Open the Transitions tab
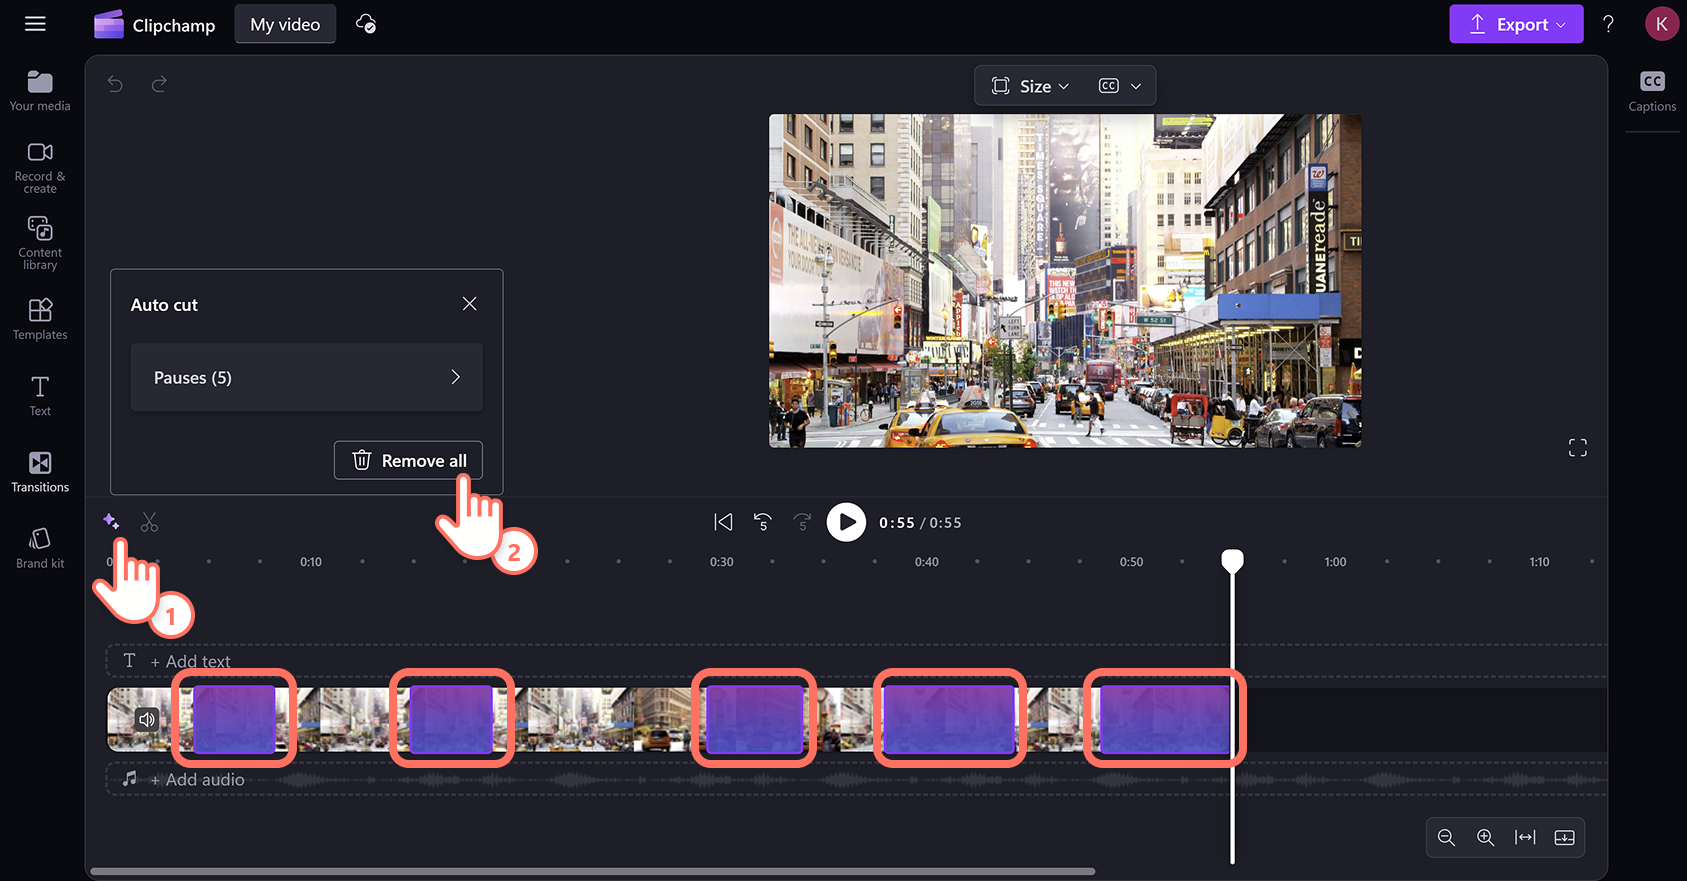Image resolution: width=1687 pixels, height=881 pixels. pos(40,472)
